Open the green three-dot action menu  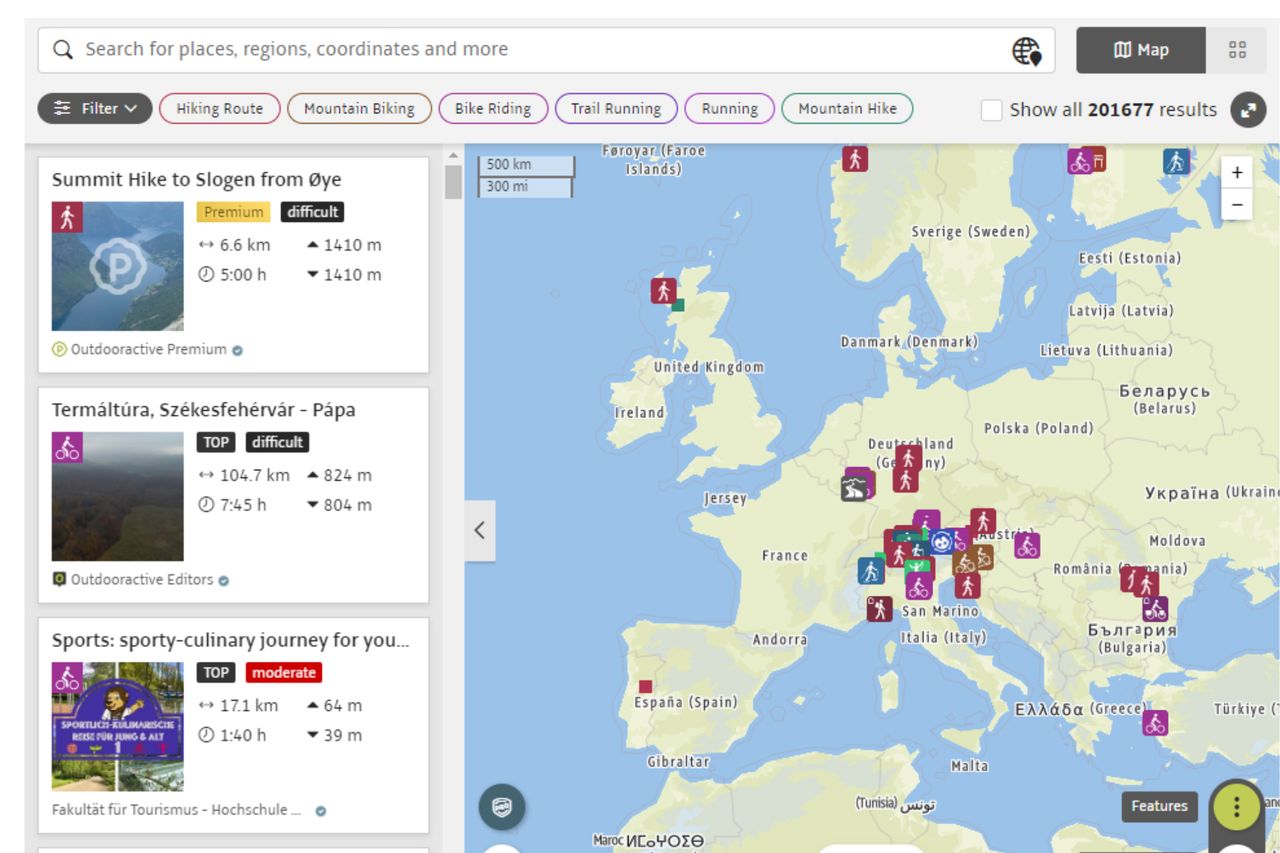tap(1235, 806)
